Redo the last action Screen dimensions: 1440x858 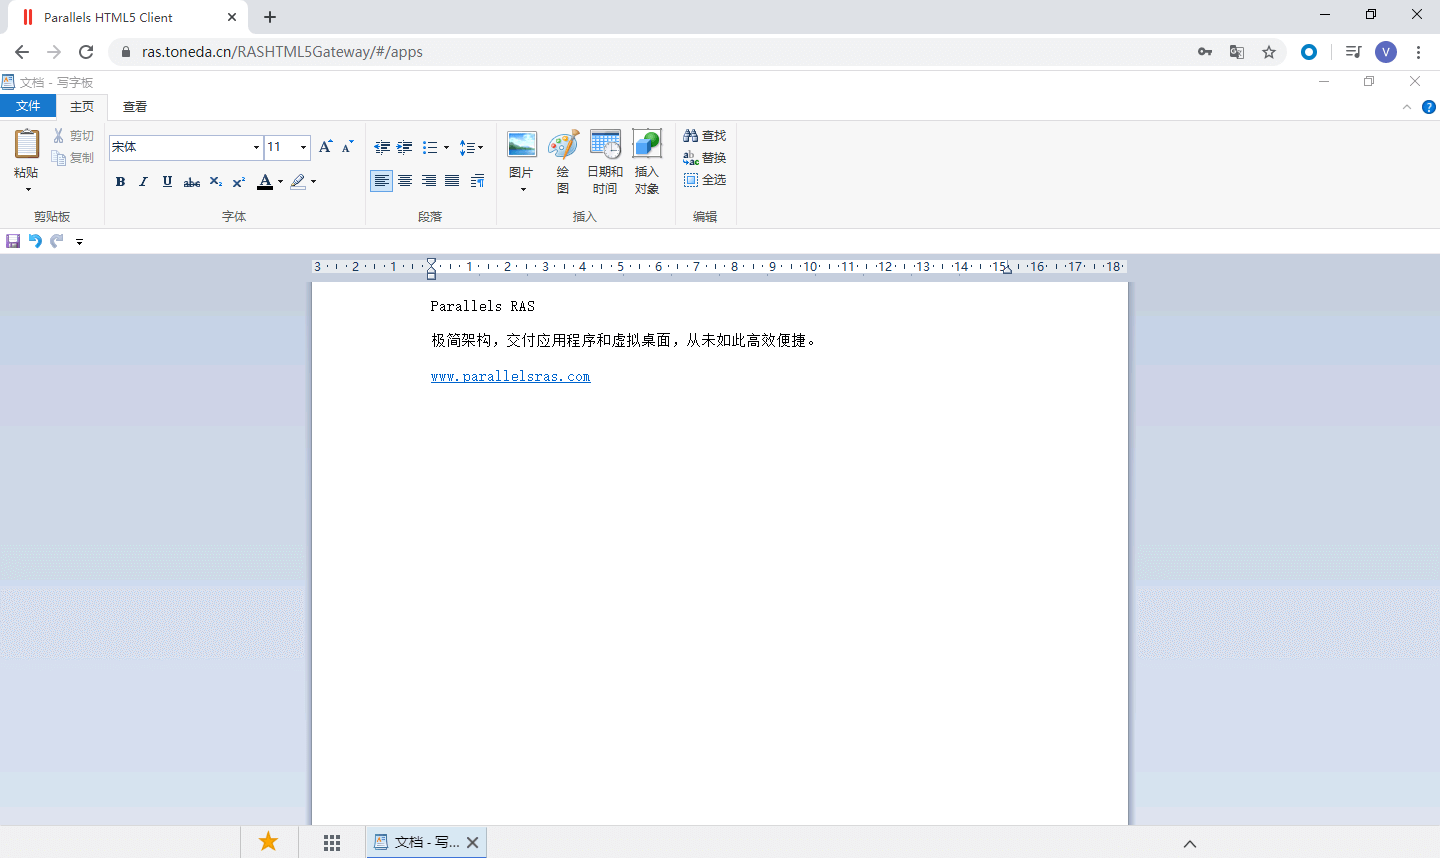[57, 241]
